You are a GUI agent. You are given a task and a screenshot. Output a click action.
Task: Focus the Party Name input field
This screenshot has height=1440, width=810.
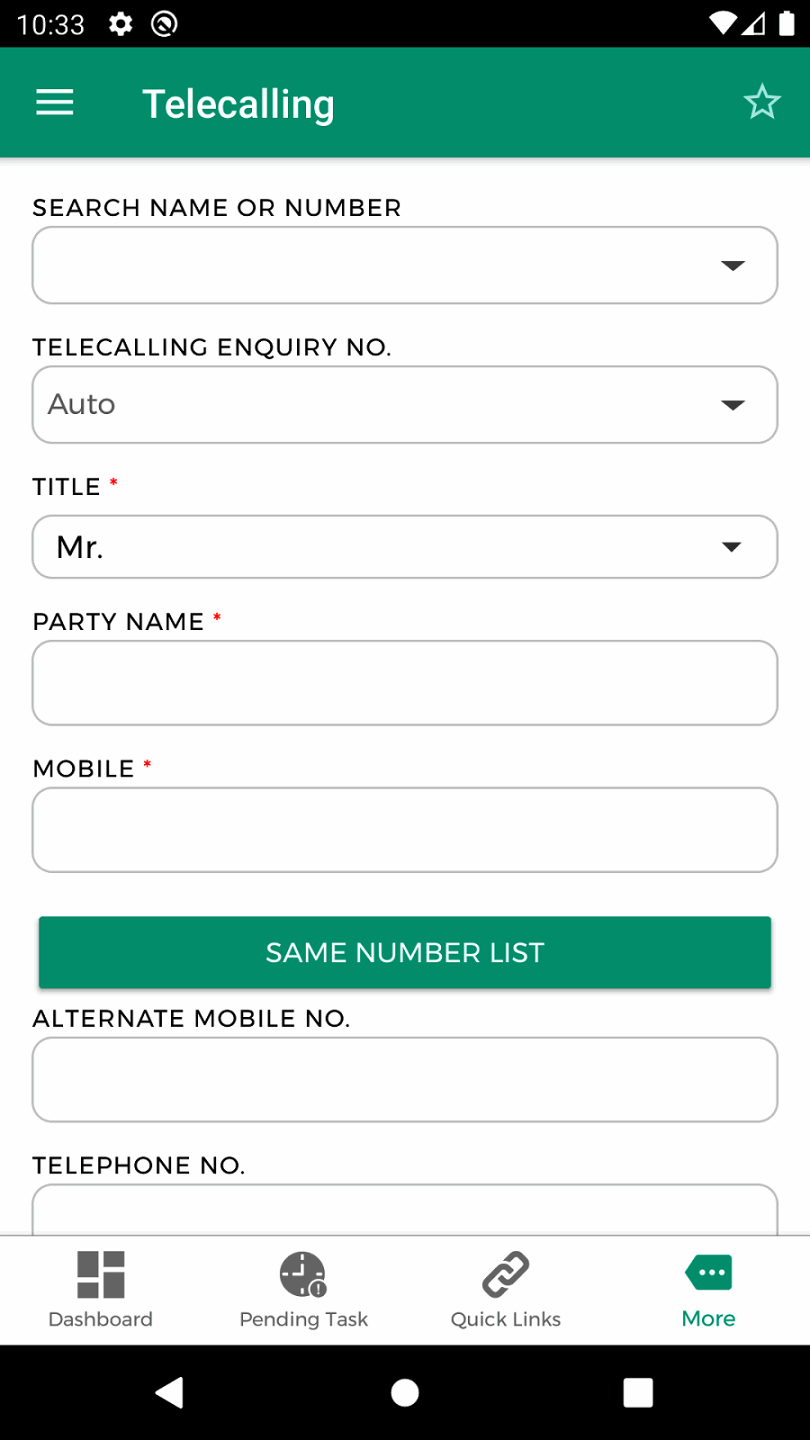pos(405,683)
